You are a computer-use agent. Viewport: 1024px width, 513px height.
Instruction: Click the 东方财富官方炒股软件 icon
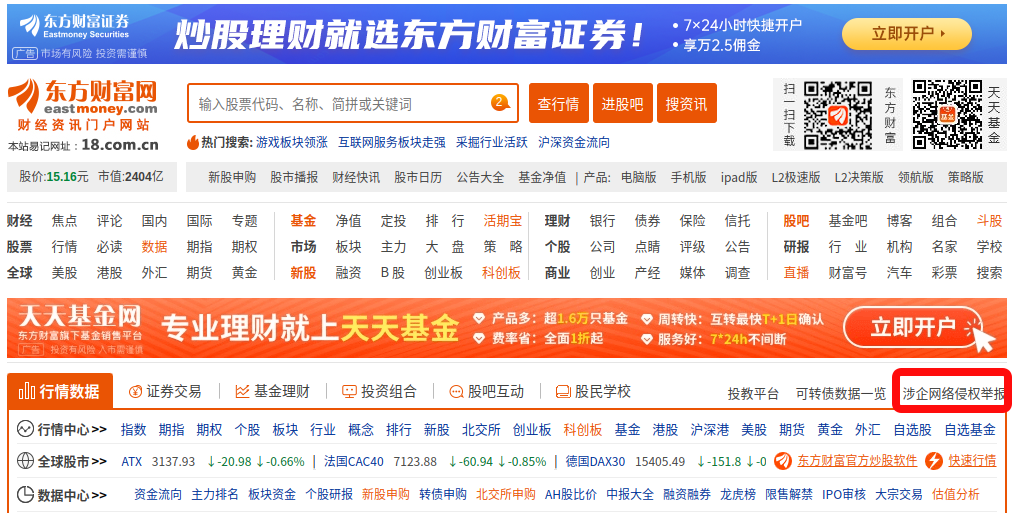(784, 461)
